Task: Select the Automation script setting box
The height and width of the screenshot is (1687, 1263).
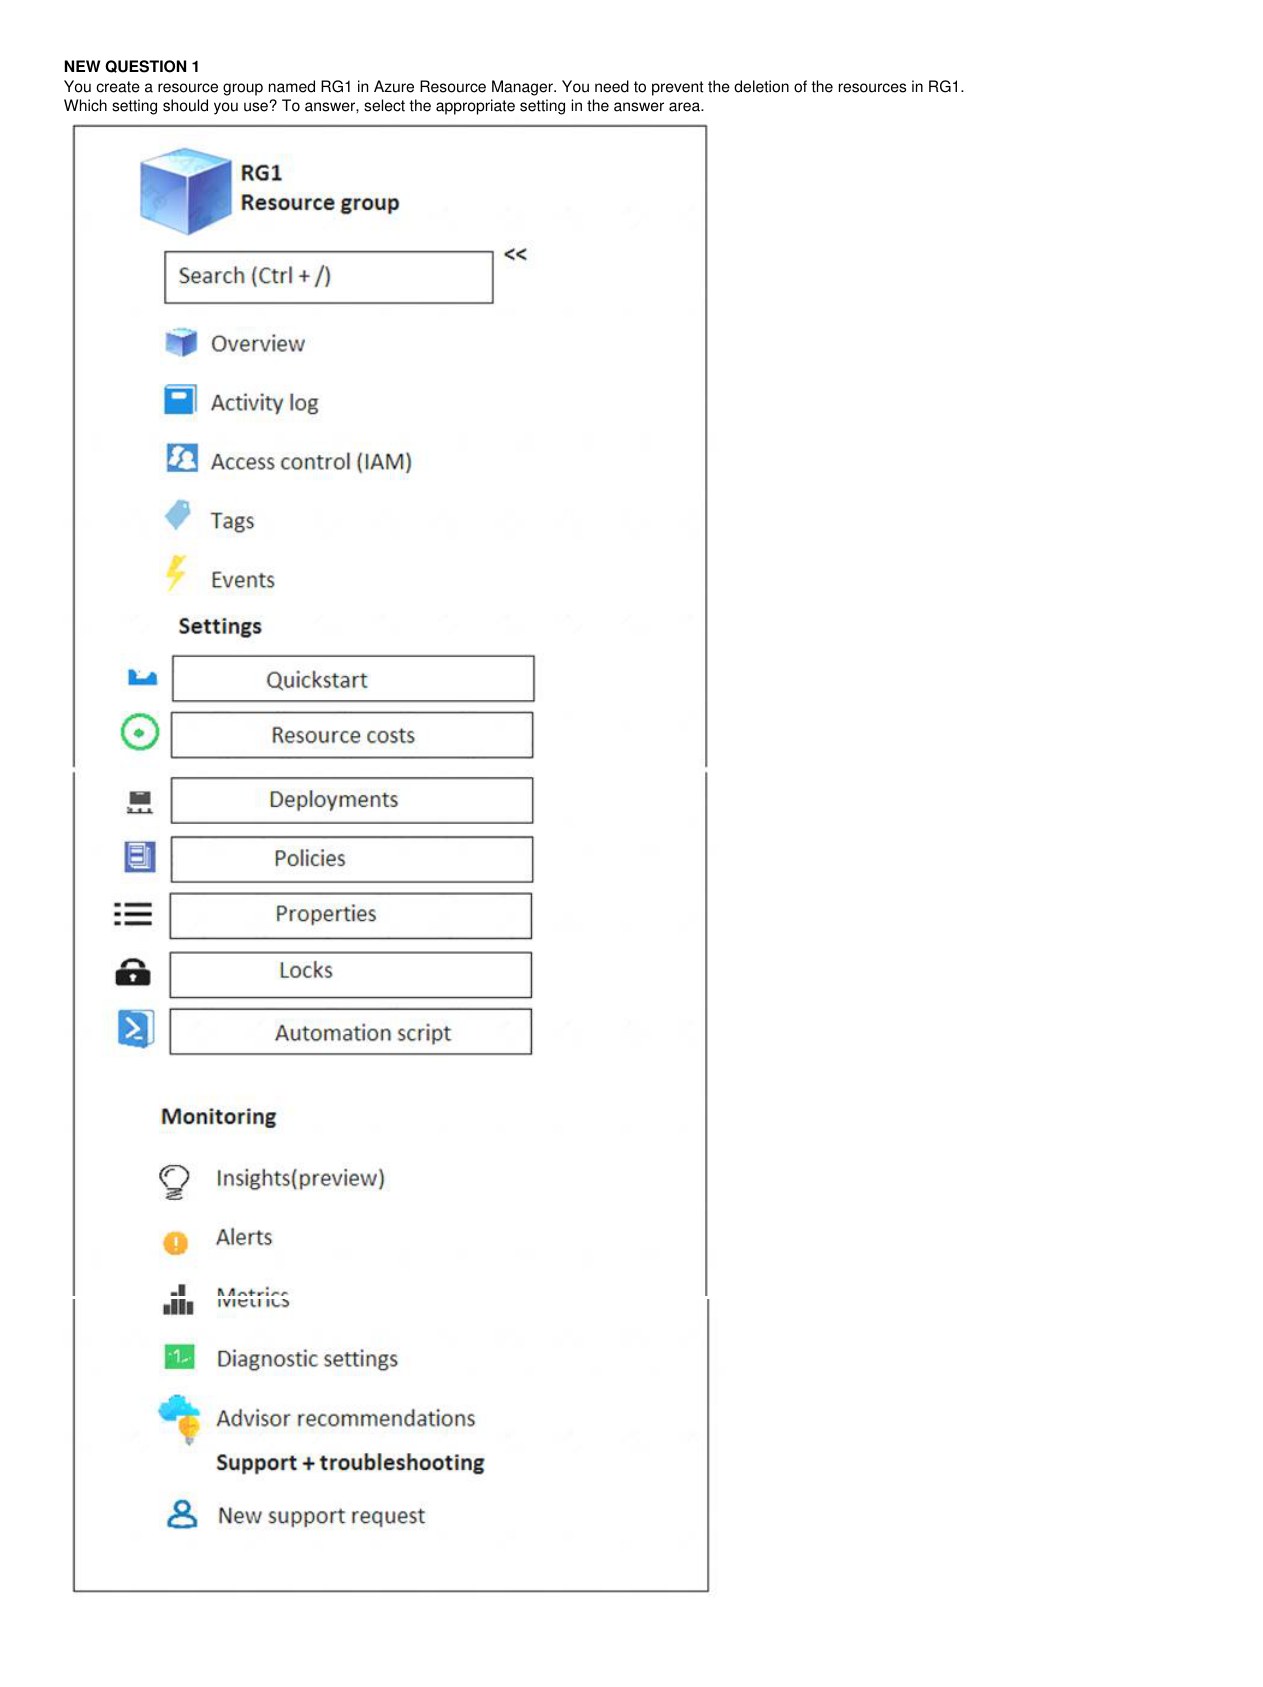Action: pos(351,1031)
